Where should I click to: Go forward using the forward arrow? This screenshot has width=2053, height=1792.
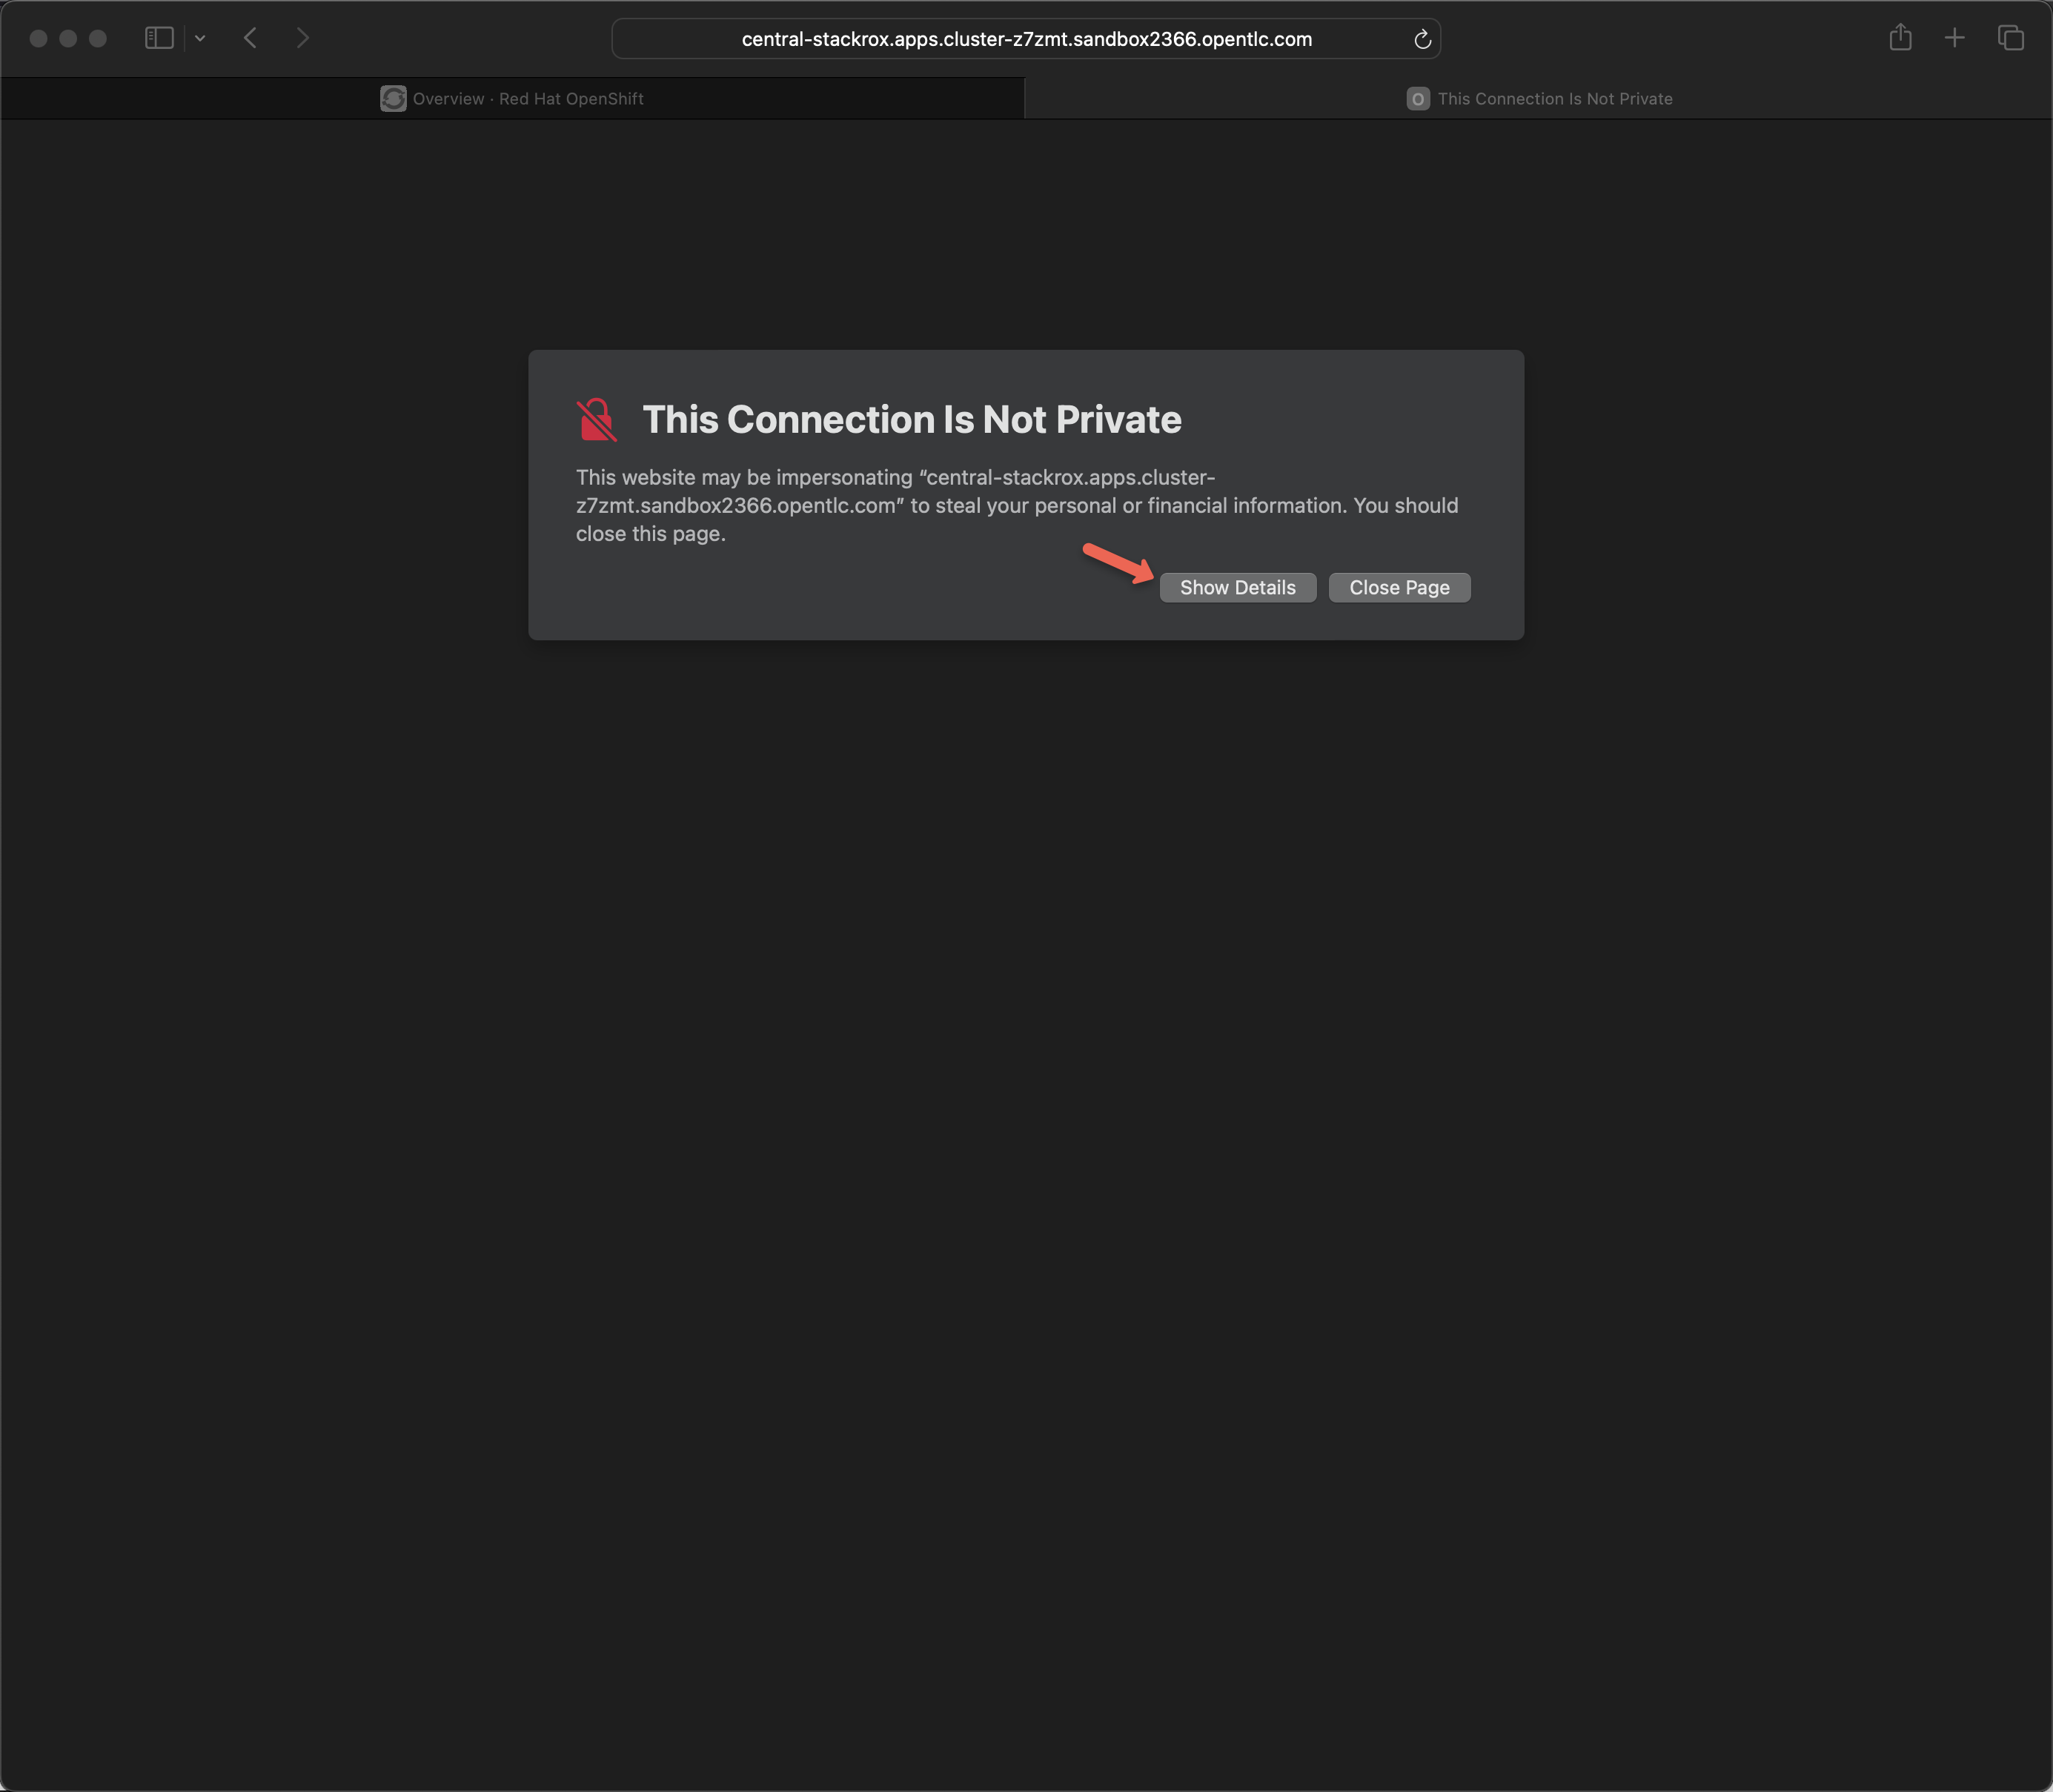tap(303, 38)
